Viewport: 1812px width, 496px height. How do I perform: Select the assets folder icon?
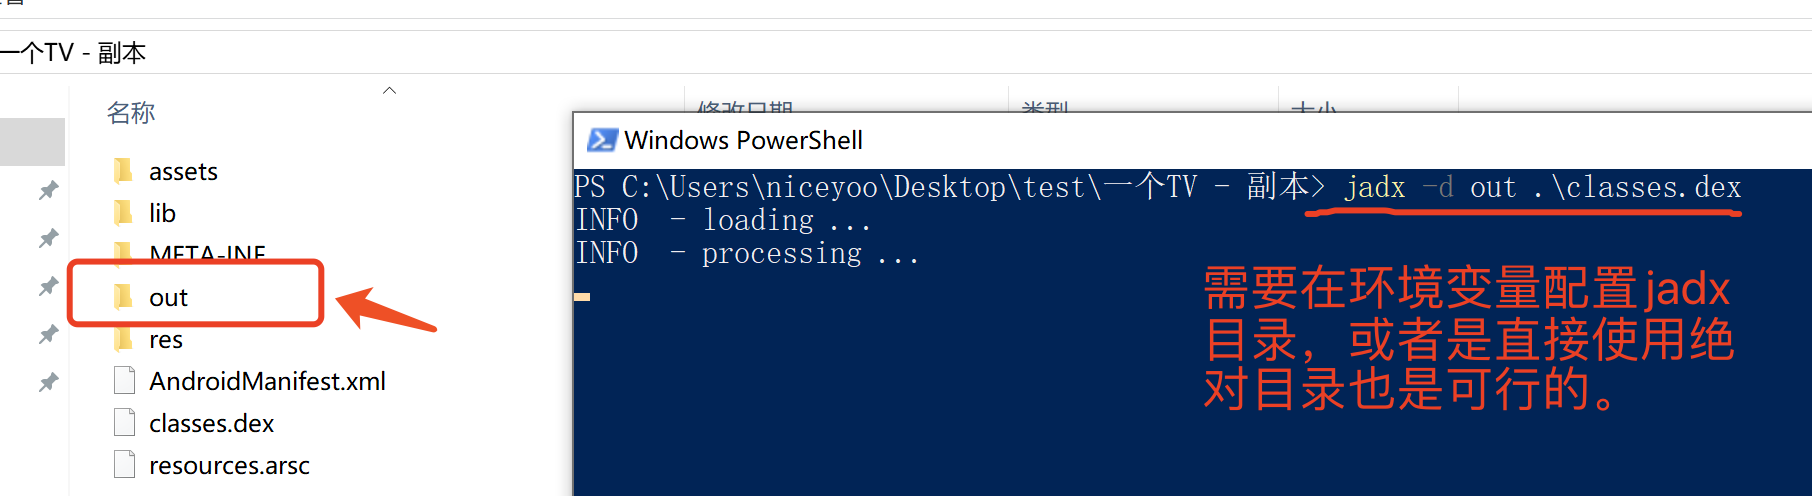[124, 172]
